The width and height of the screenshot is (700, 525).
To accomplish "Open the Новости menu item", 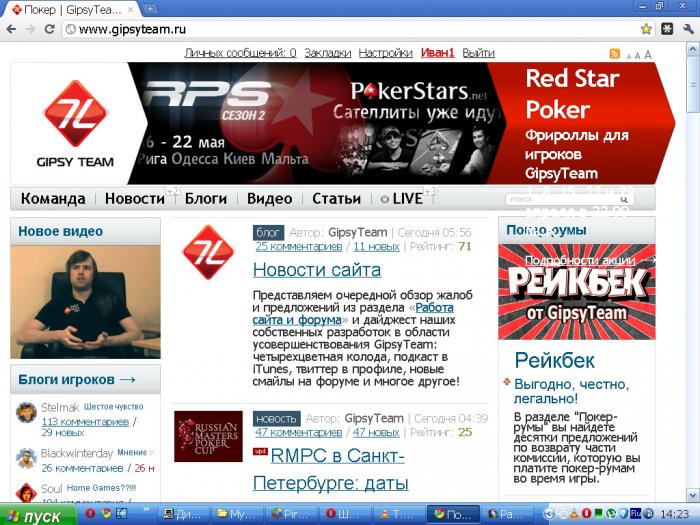I will click(x=135, y=199).
